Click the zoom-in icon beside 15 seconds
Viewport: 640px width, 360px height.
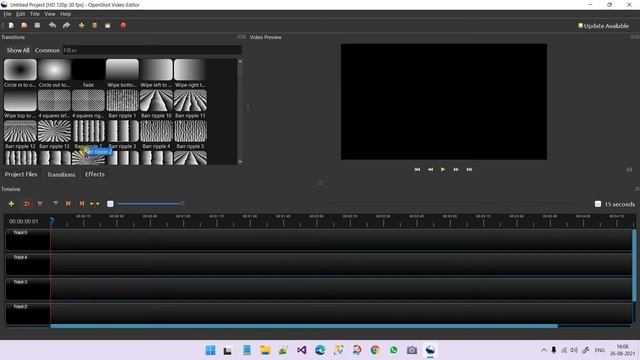click(x=598, y=204)
